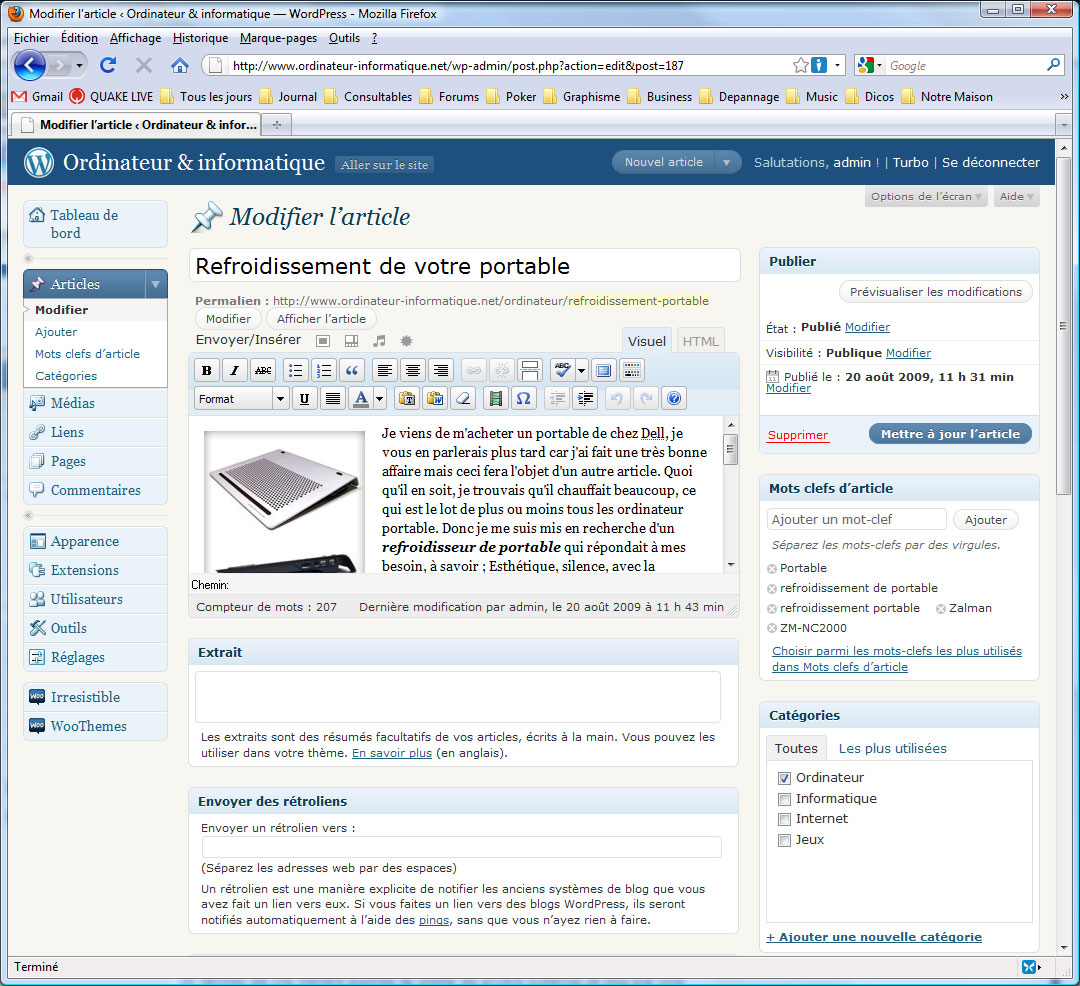Viewport: 1080px width, 986px height.
Task: Open the spell-check language dropdown arrow
Action: [x=581, y=370]
